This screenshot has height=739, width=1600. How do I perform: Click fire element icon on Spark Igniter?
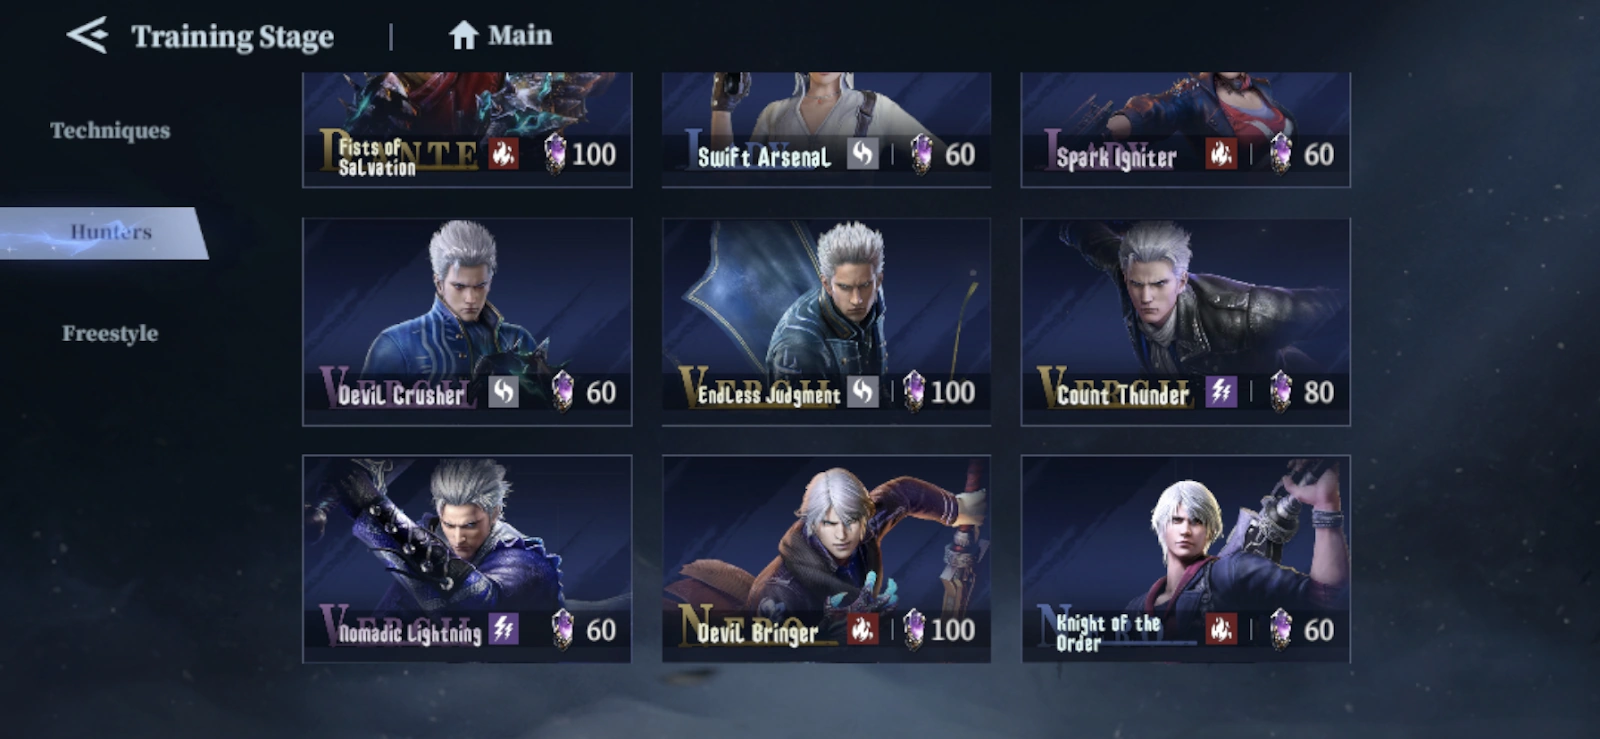(x=1221, y=154)
